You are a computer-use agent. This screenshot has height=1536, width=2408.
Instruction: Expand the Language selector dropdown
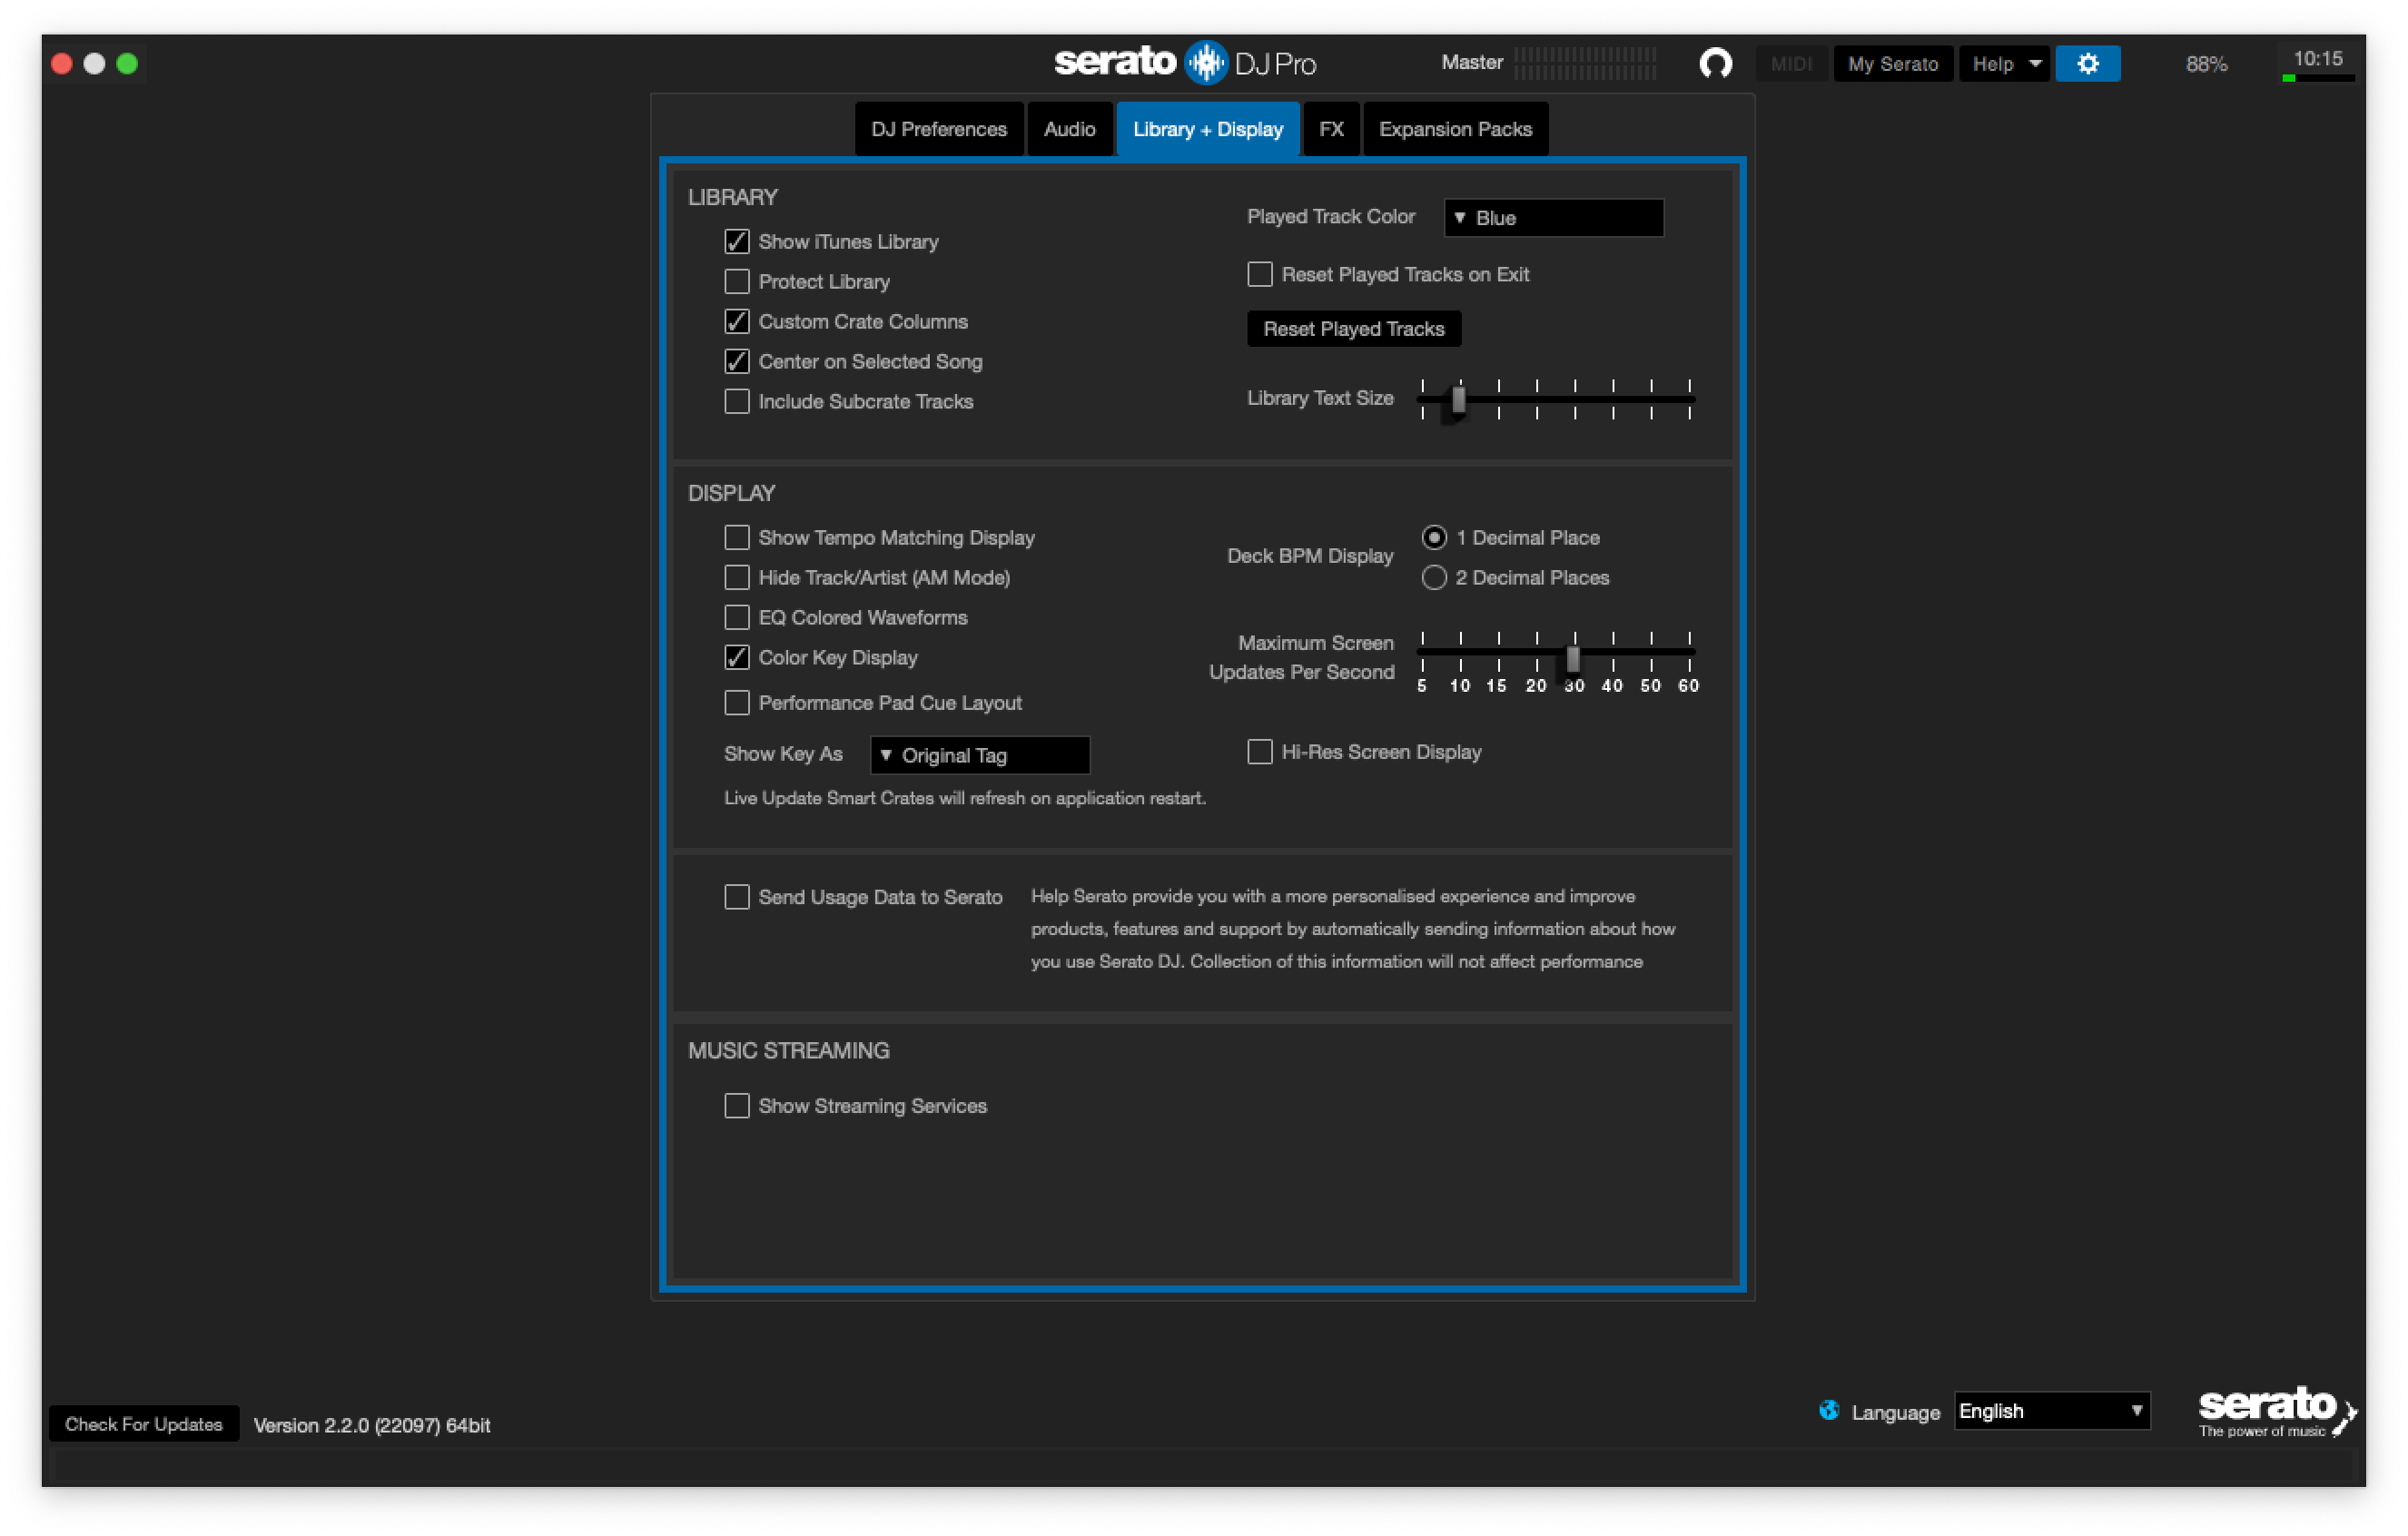pos(2050,1410)
